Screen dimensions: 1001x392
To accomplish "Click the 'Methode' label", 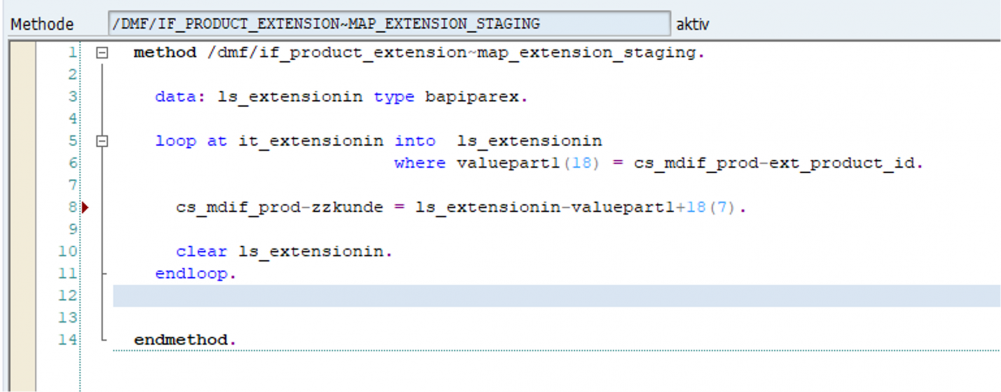I will click(42, 25).
